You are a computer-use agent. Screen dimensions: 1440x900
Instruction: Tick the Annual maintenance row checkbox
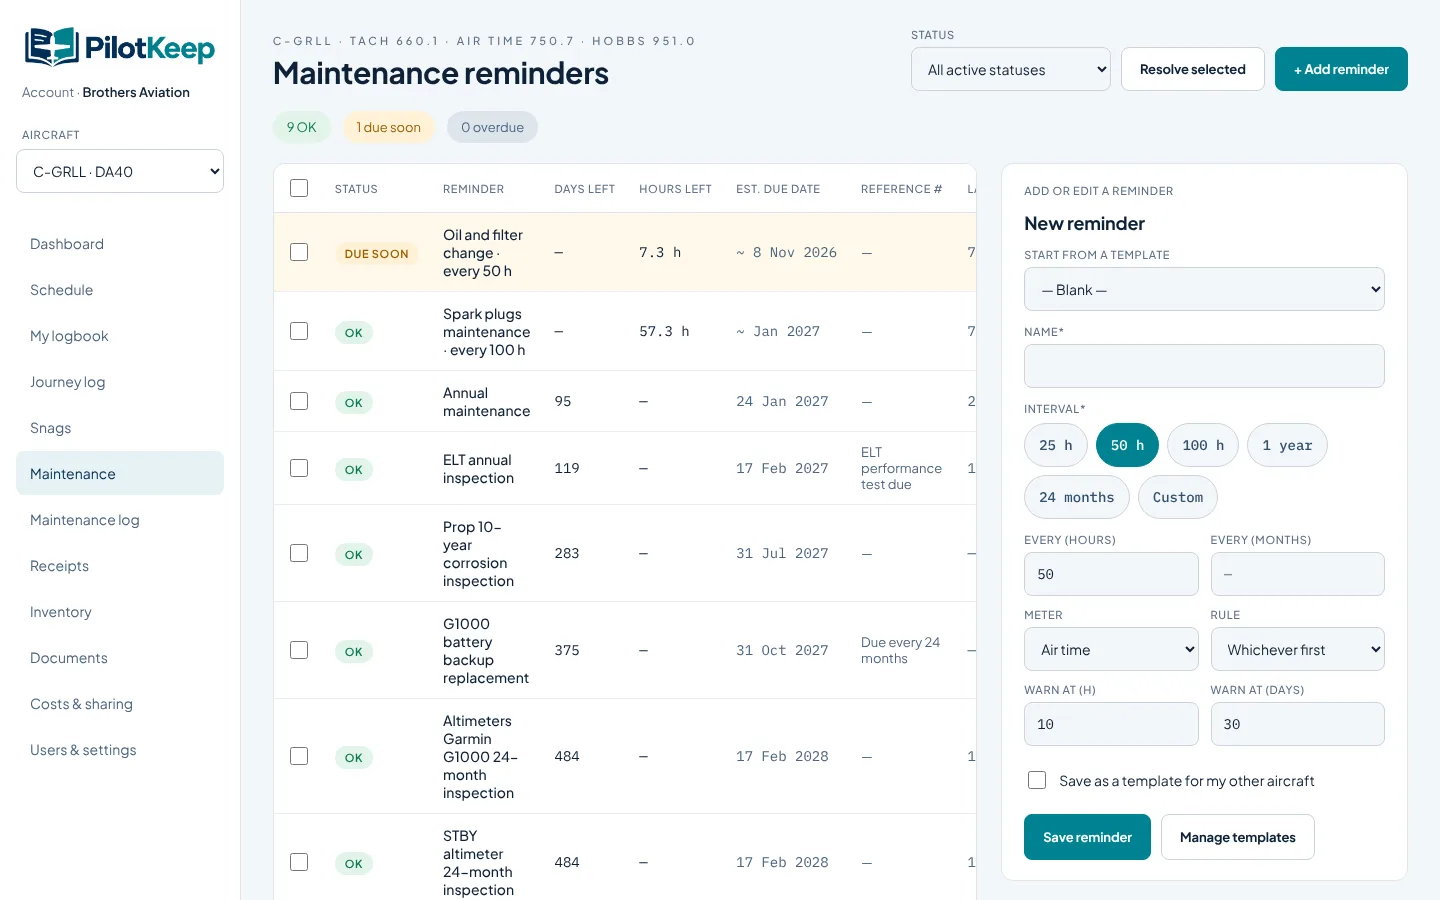299,401
